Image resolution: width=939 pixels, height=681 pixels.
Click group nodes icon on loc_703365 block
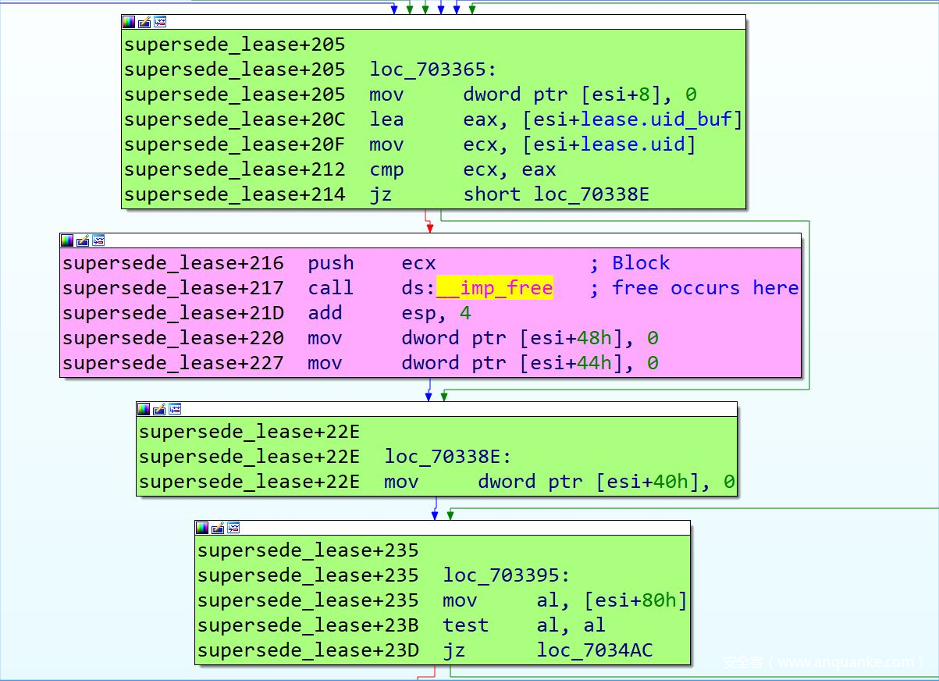click(x=159, y=22)
